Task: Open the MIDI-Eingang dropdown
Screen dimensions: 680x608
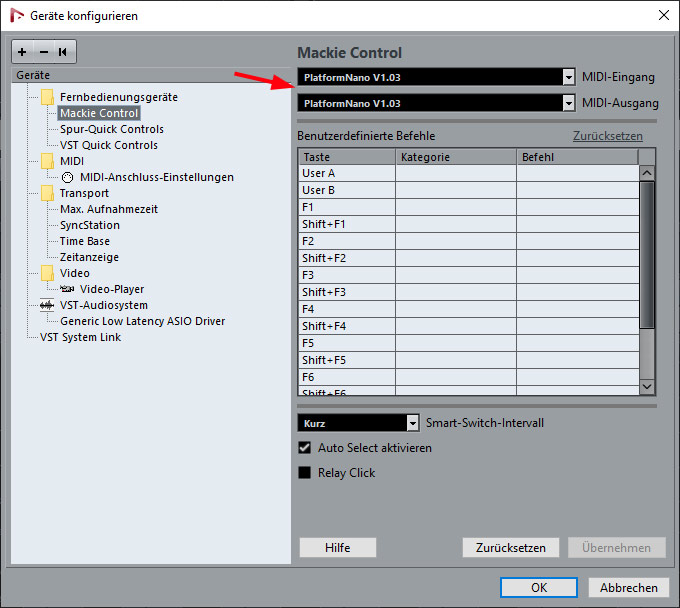Action: tap(569, 77)
